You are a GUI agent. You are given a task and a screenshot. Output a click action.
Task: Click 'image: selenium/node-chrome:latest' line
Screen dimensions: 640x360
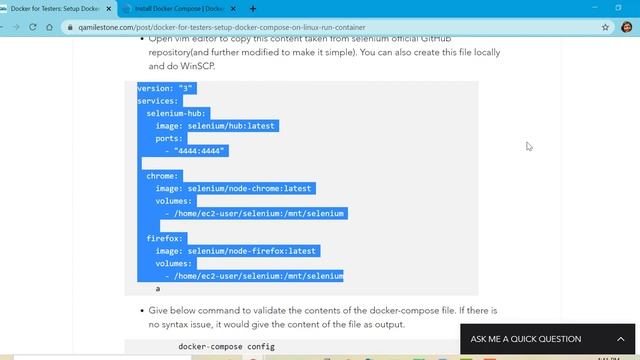point(233,189)
